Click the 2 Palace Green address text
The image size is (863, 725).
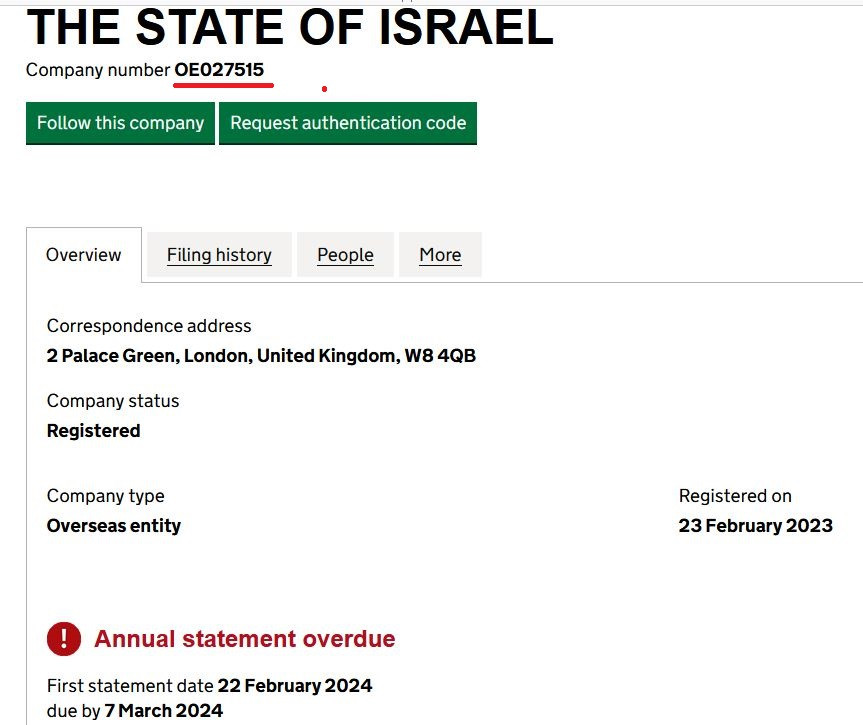pyautogui.click(x=261, y=355)
